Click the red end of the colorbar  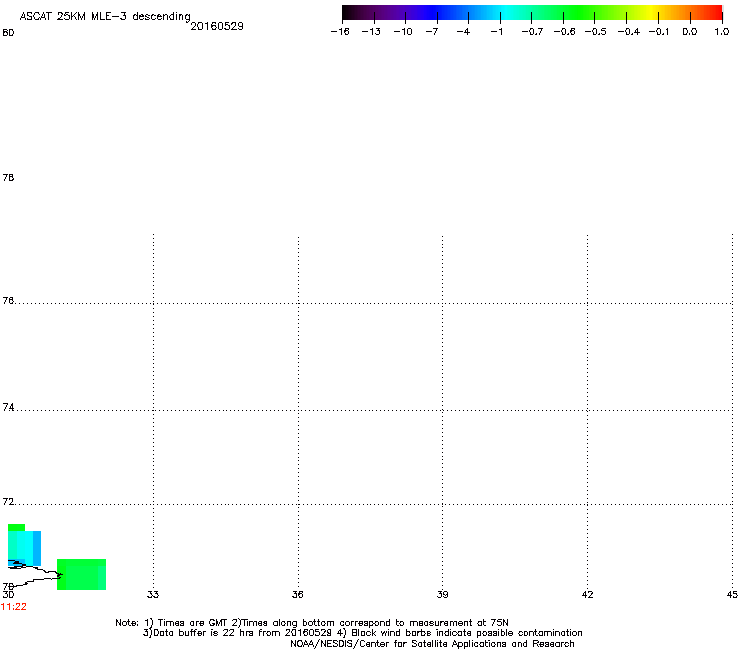tap(713, 13)
